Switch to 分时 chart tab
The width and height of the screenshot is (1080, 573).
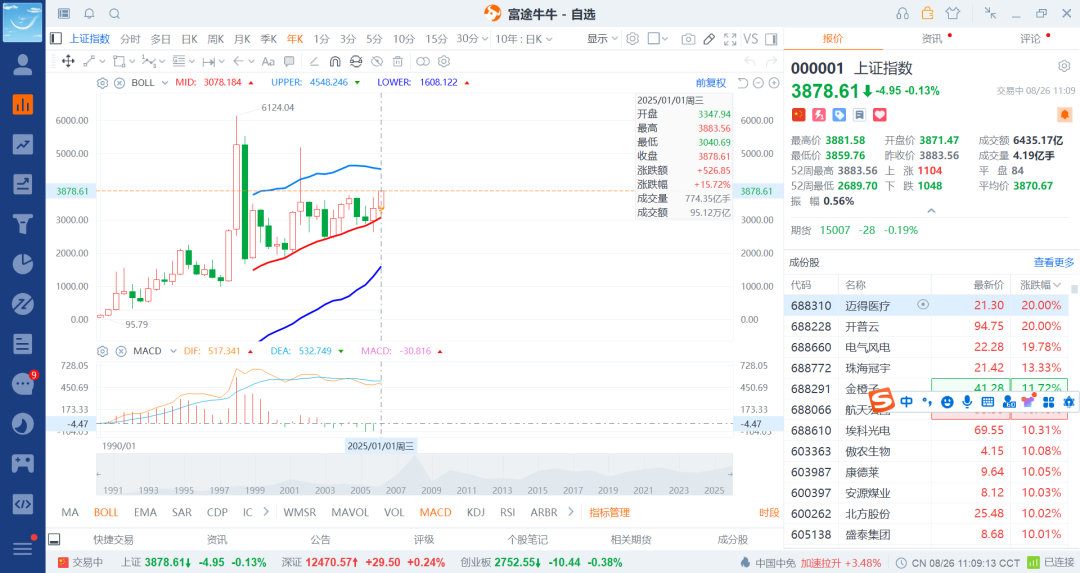(x=129, y=39)
